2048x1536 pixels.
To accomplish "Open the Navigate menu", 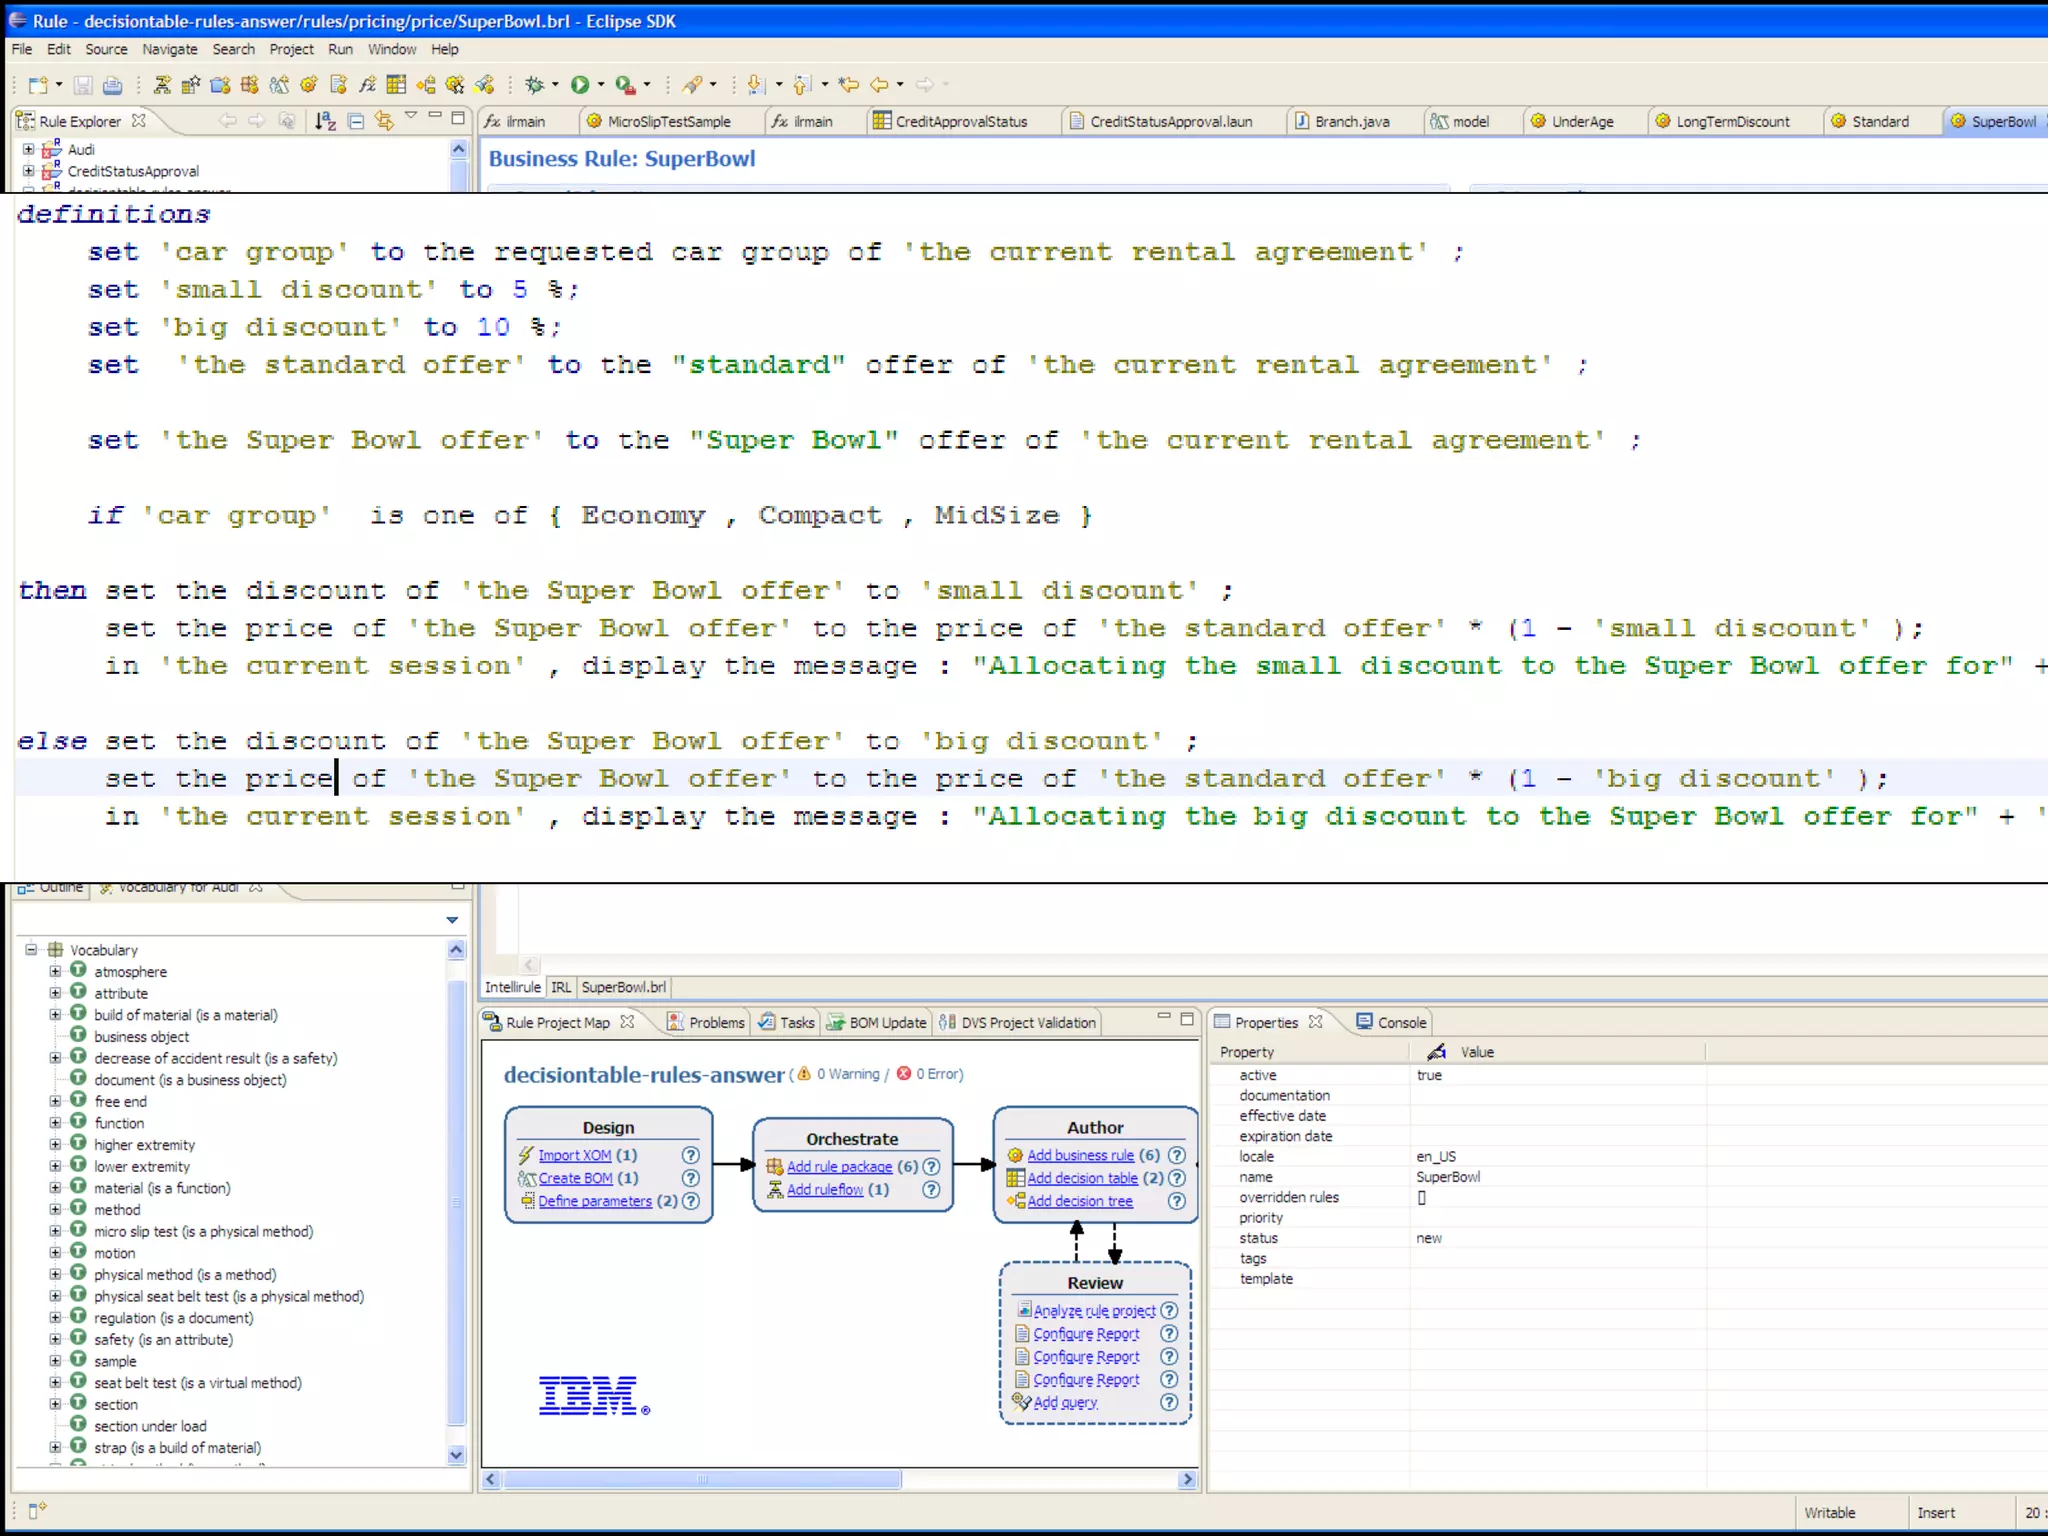I will [169, 49].
